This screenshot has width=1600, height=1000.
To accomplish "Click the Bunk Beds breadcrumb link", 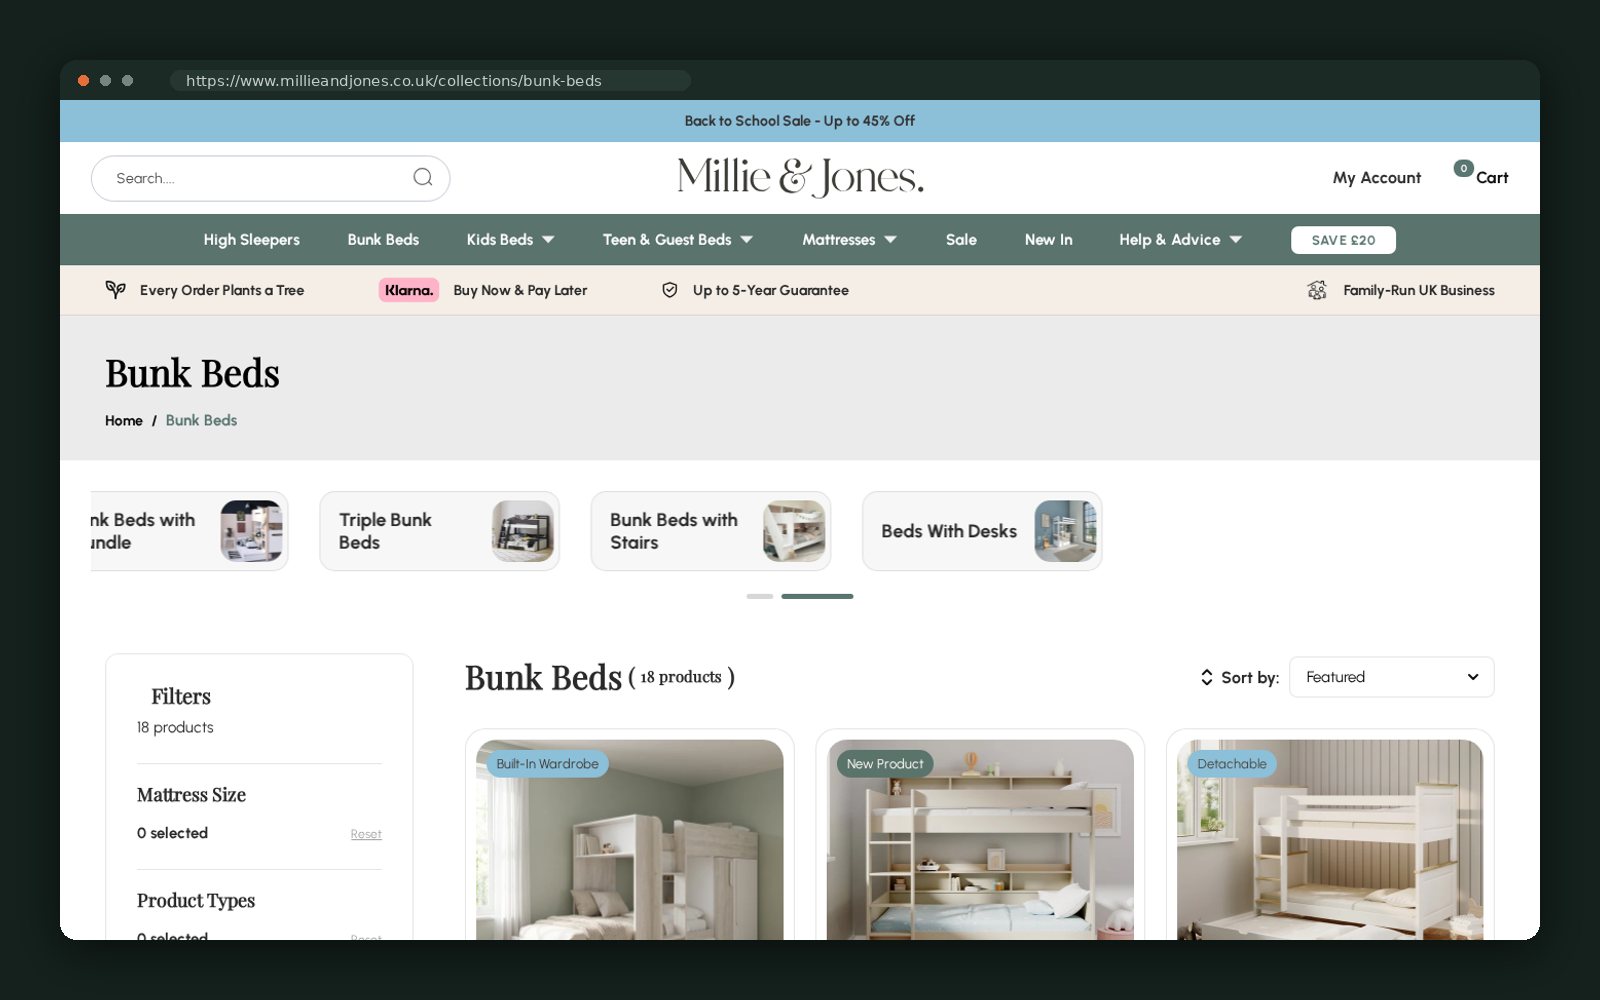I will pyautogui.click(x=201, y=421).
